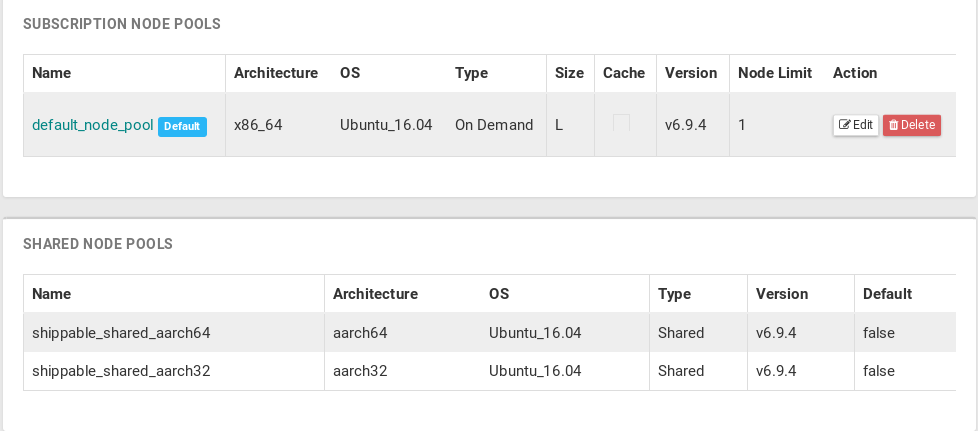
Task: Click the Subscription Node Pools heading
Action: [x=122, y=23]
